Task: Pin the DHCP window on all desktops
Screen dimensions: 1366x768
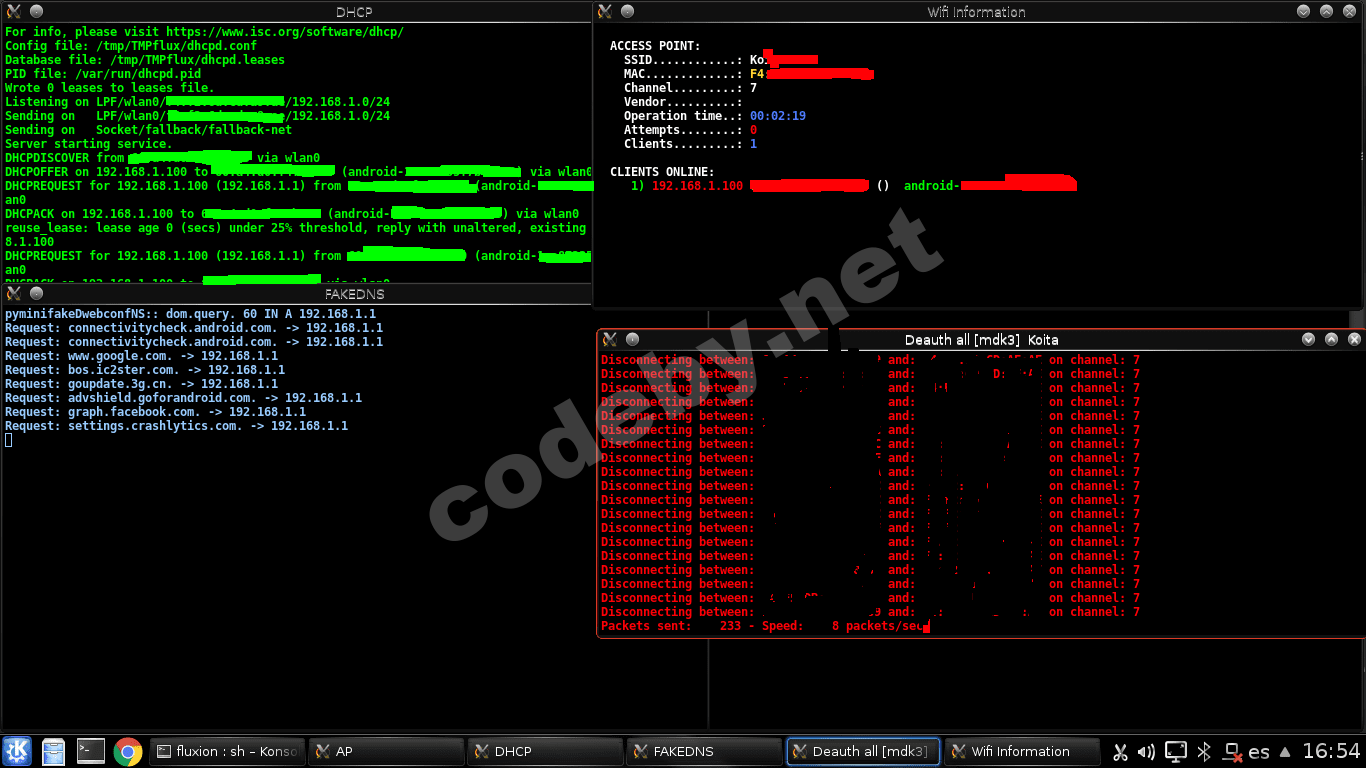Action: [x=37, y=12]
